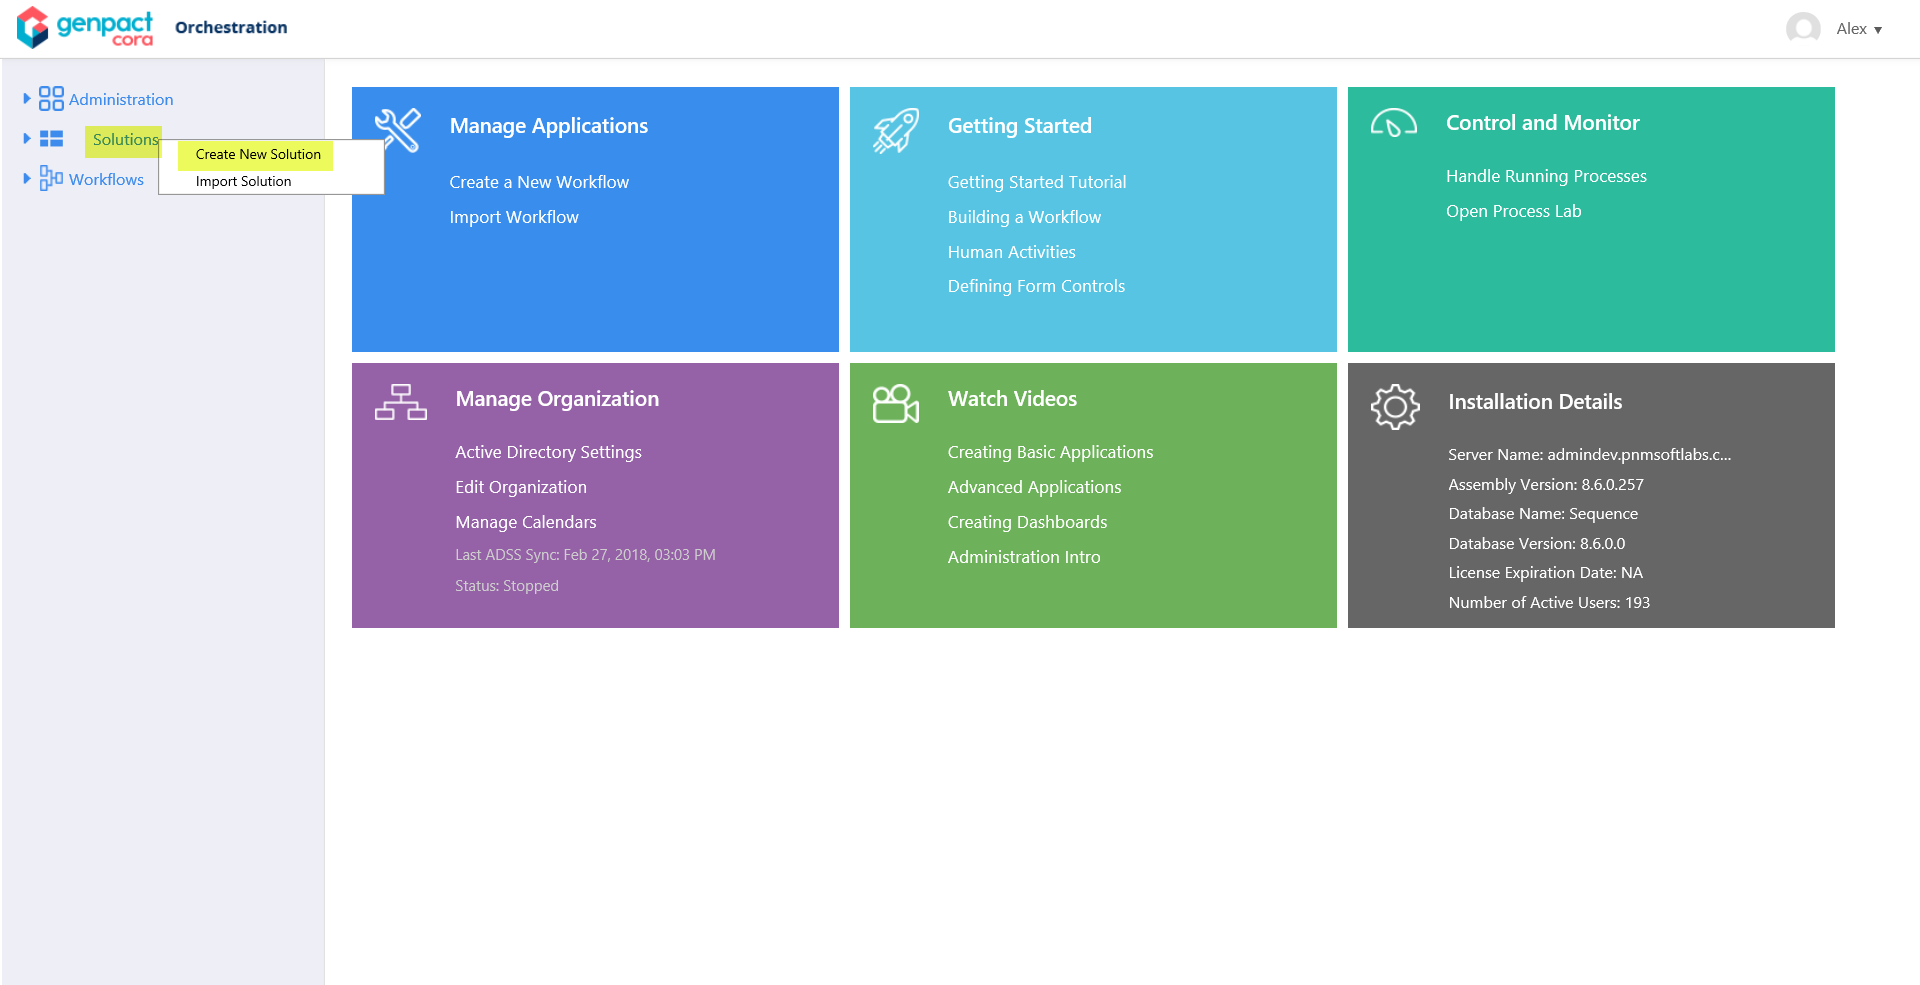Expand the Solutions tree node
This screenshot has width=1920, height=985.
coord(27,138)
